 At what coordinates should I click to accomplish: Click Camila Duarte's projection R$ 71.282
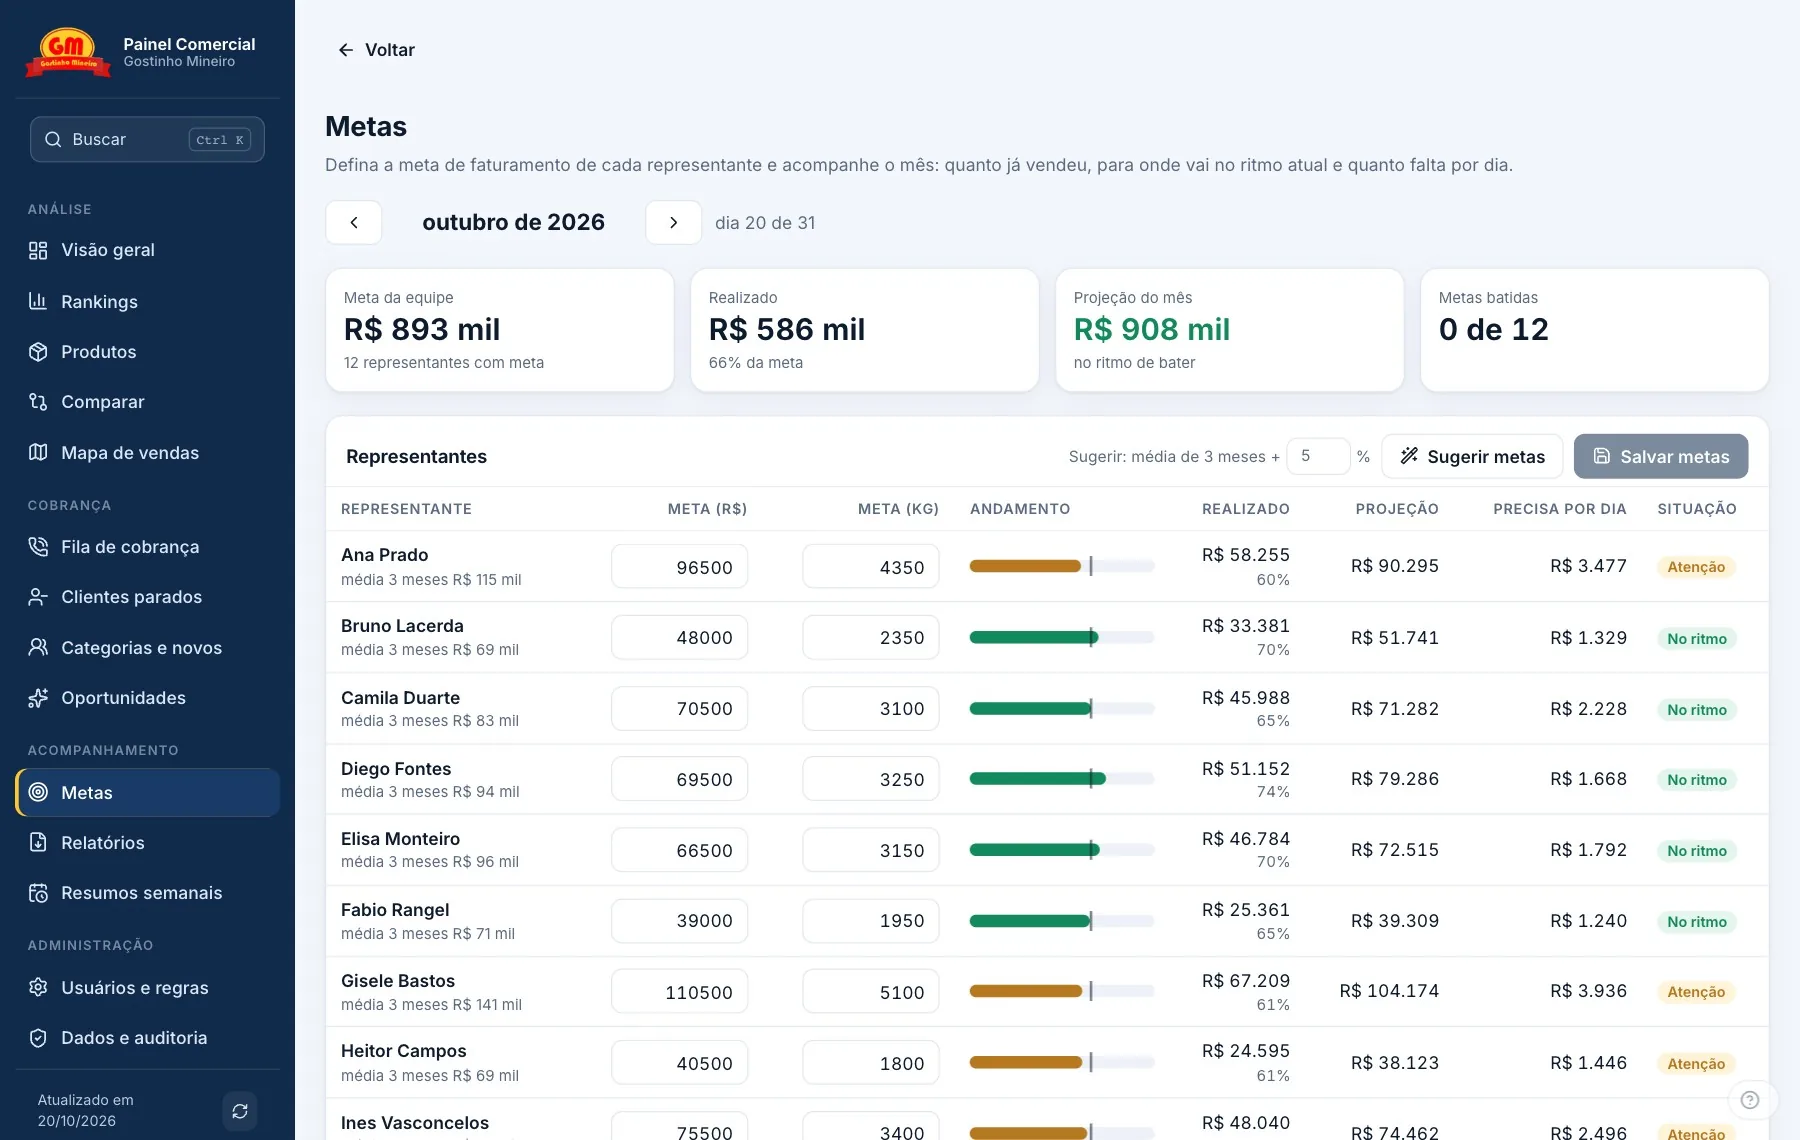[x=1395, y=709]
